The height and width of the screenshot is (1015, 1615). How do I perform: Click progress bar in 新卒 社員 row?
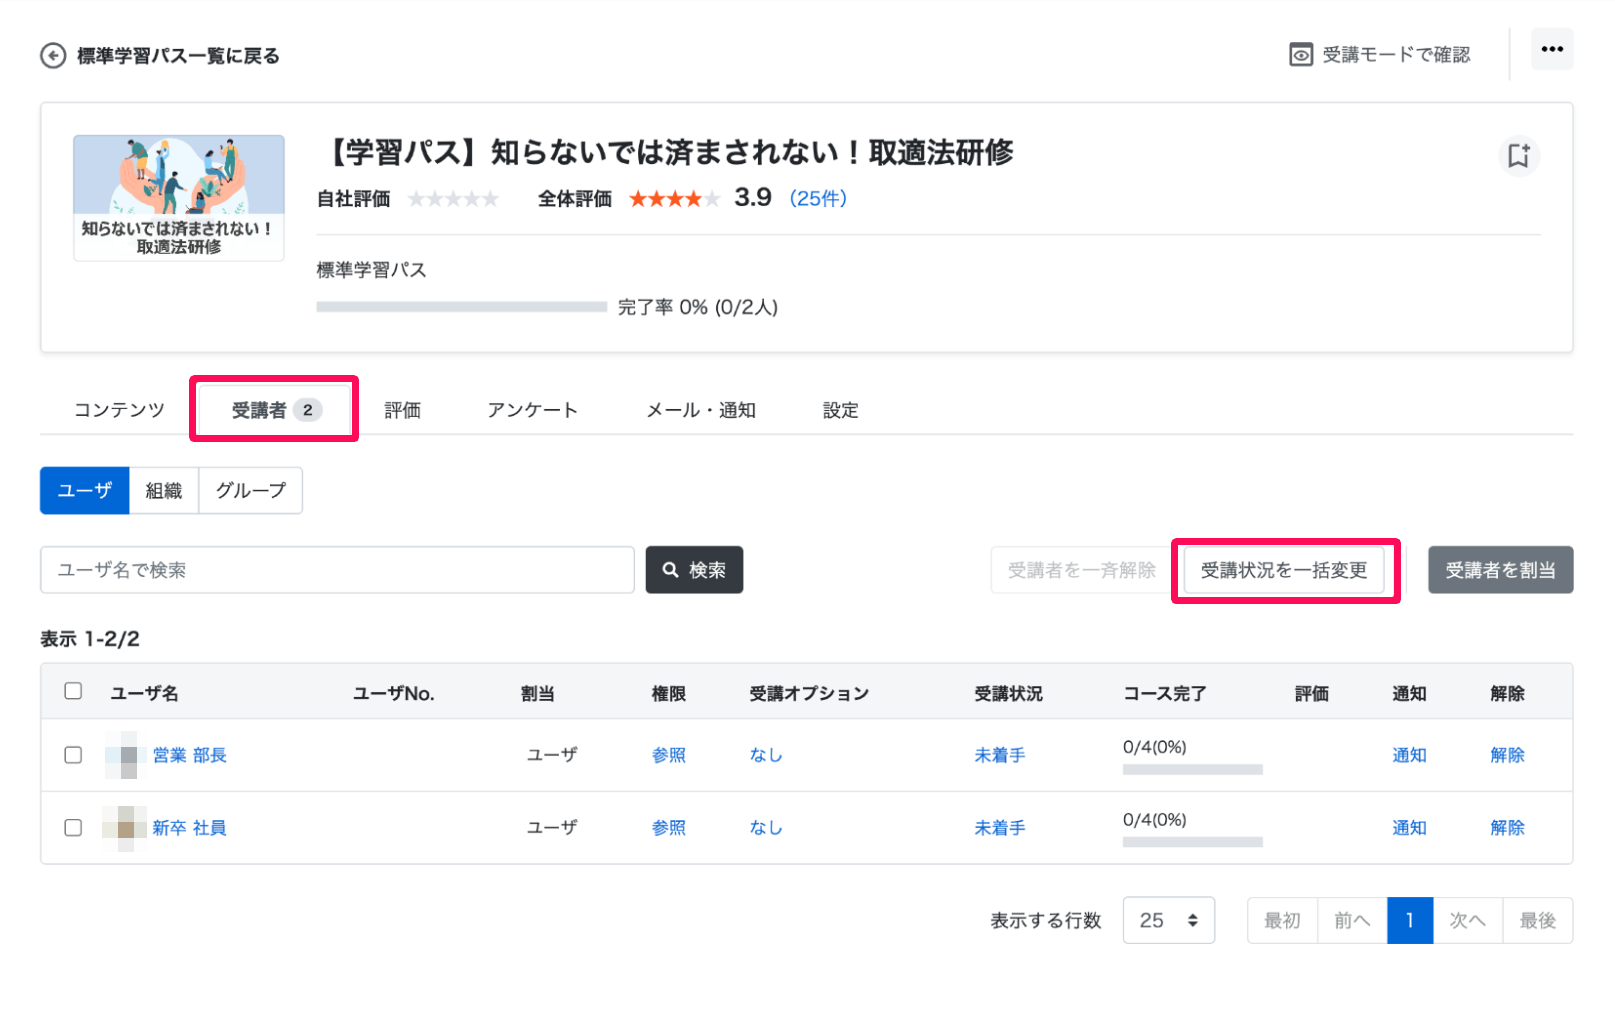[1192, 842]
